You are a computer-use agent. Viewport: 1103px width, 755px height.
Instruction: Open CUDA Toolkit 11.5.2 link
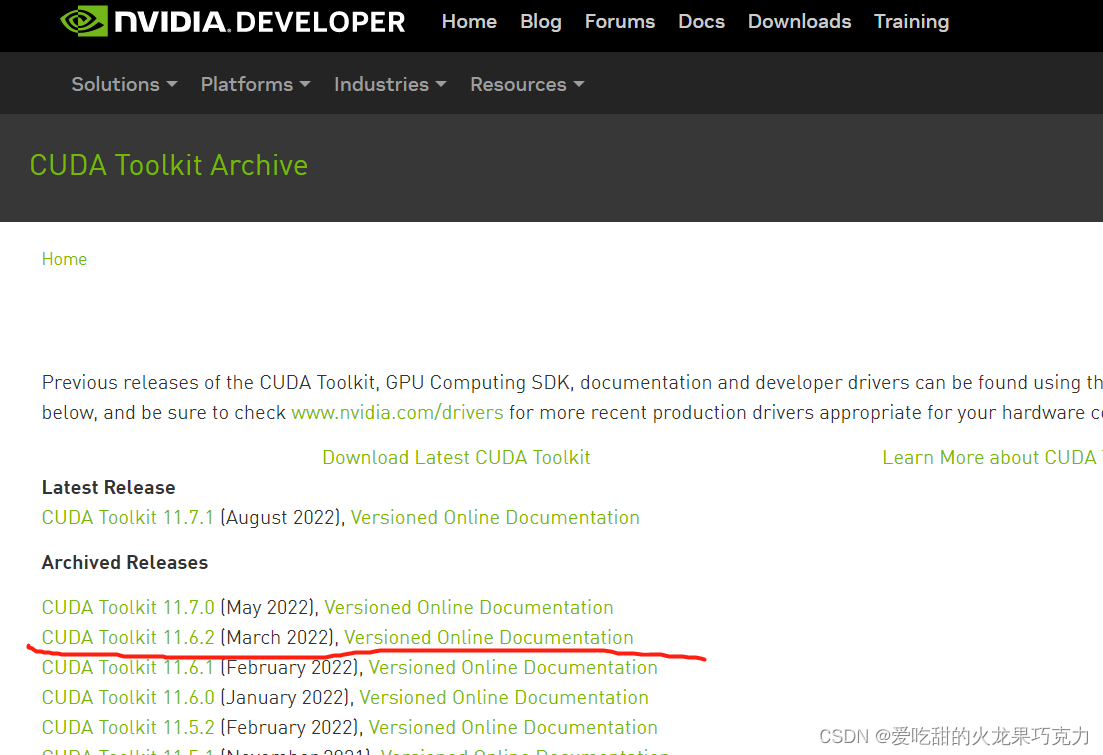coord(128,728)
